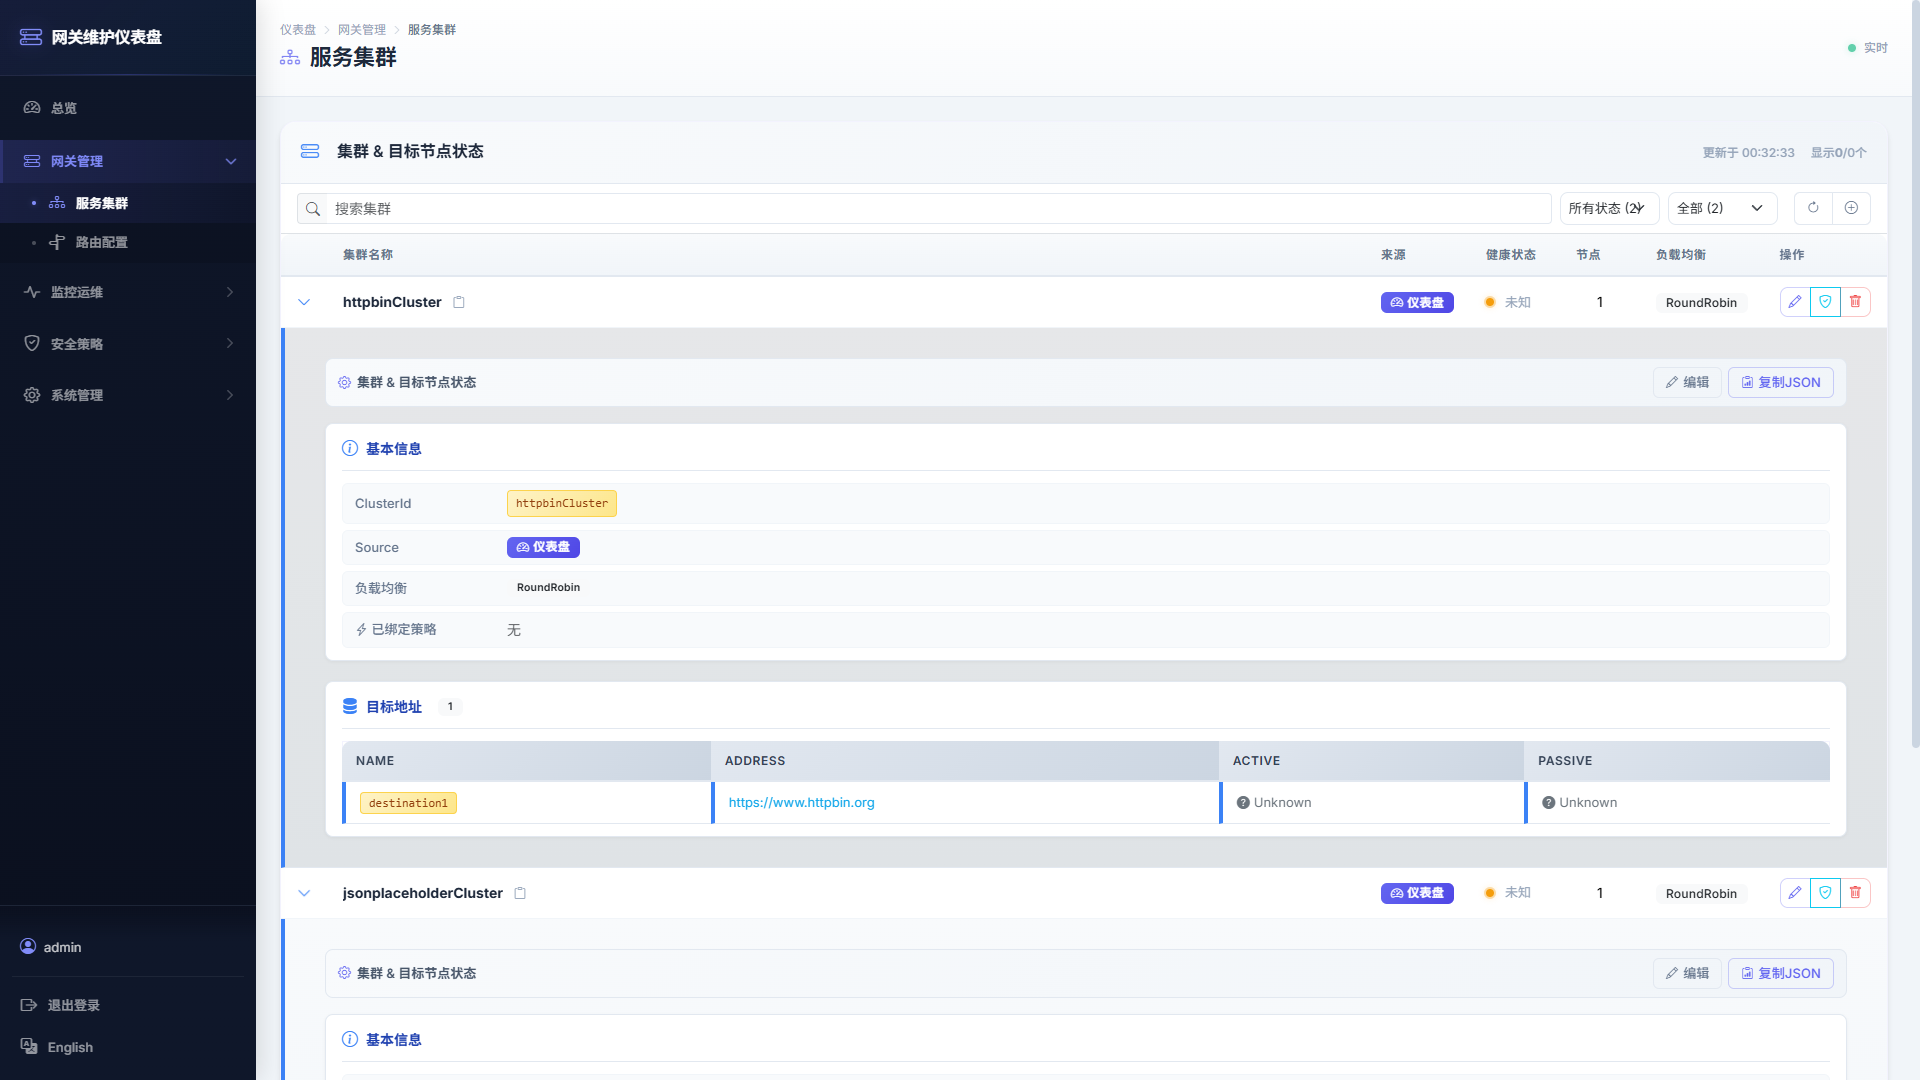Click the edit pencil icon for httpbinCluster

coord(1795,302)
